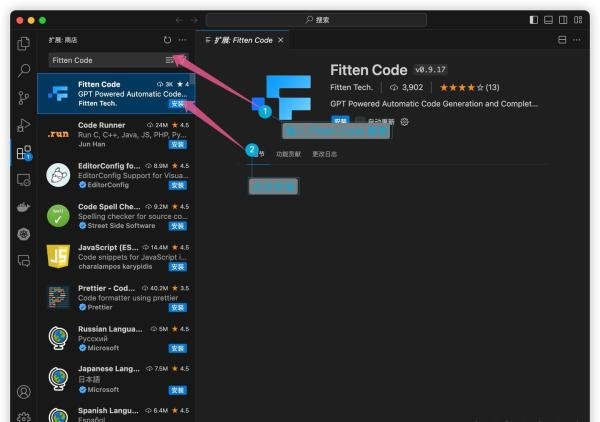Click the GPT Powered Automatic Code Generation description
Image resolution: width=600 pixels, height=422 pixels.
pos(434,104)
